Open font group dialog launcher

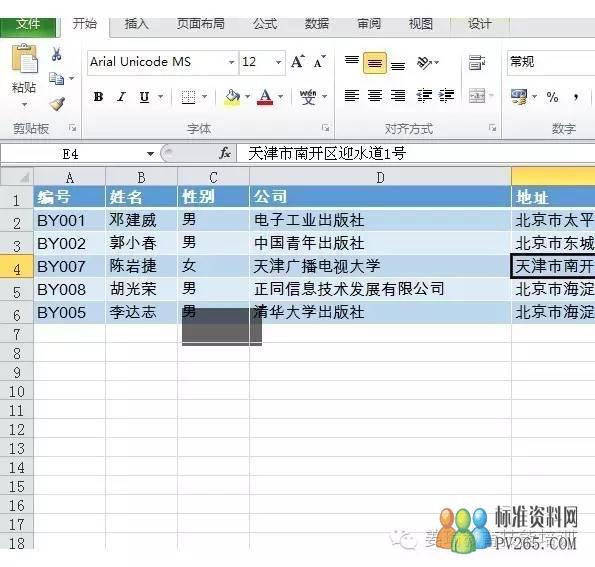[x=325, y=128]
